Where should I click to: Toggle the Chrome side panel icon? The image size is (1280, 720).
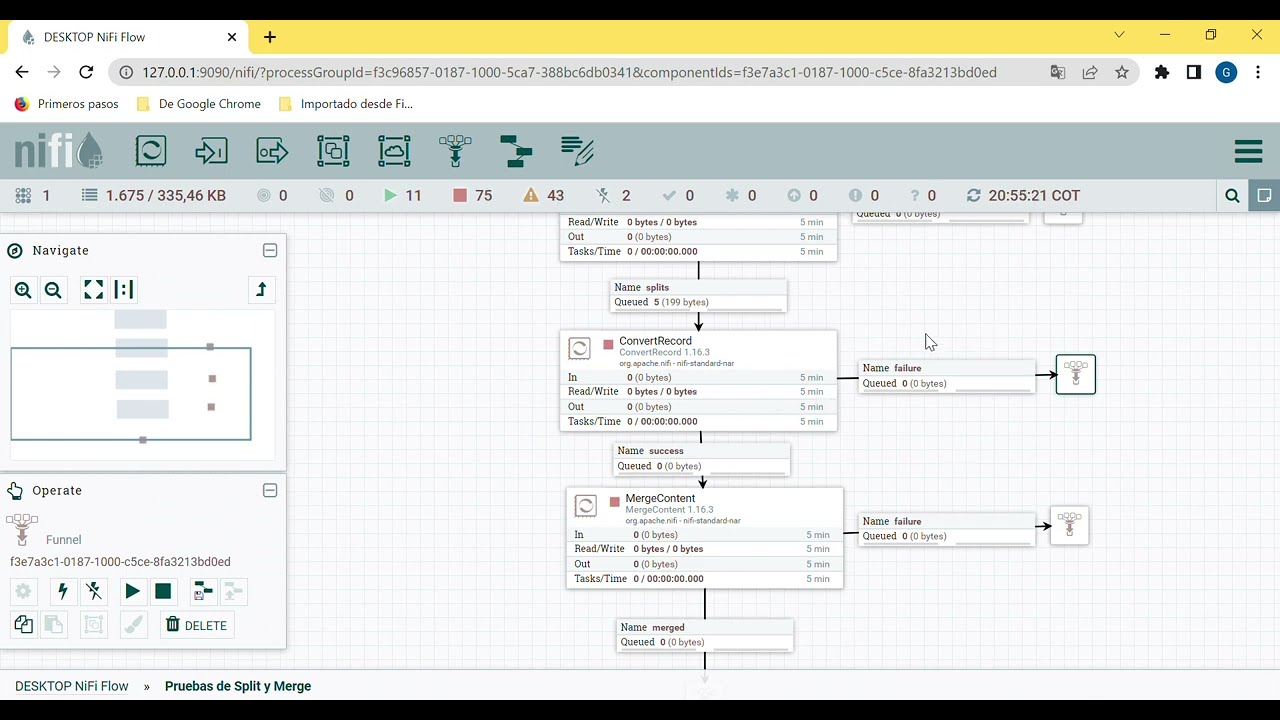[1194, 72]
